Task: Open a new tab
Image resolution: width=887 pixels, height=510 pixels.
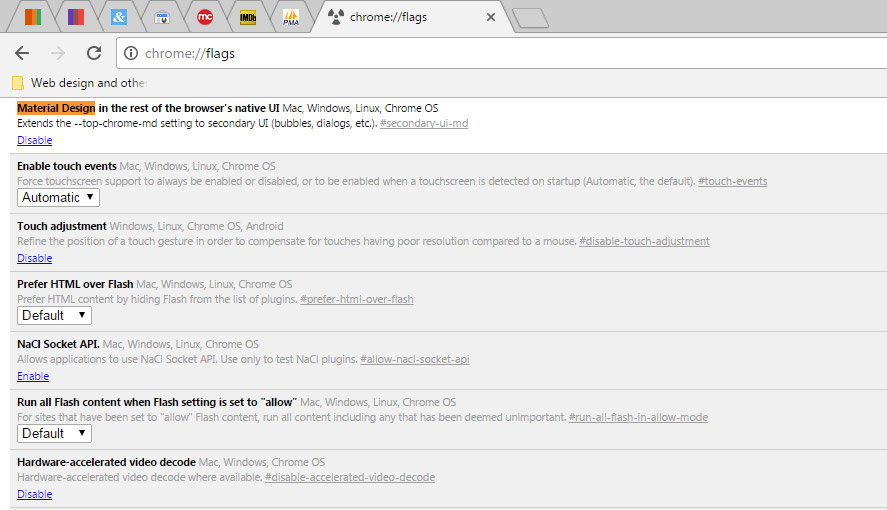Action: pos(531,18)
